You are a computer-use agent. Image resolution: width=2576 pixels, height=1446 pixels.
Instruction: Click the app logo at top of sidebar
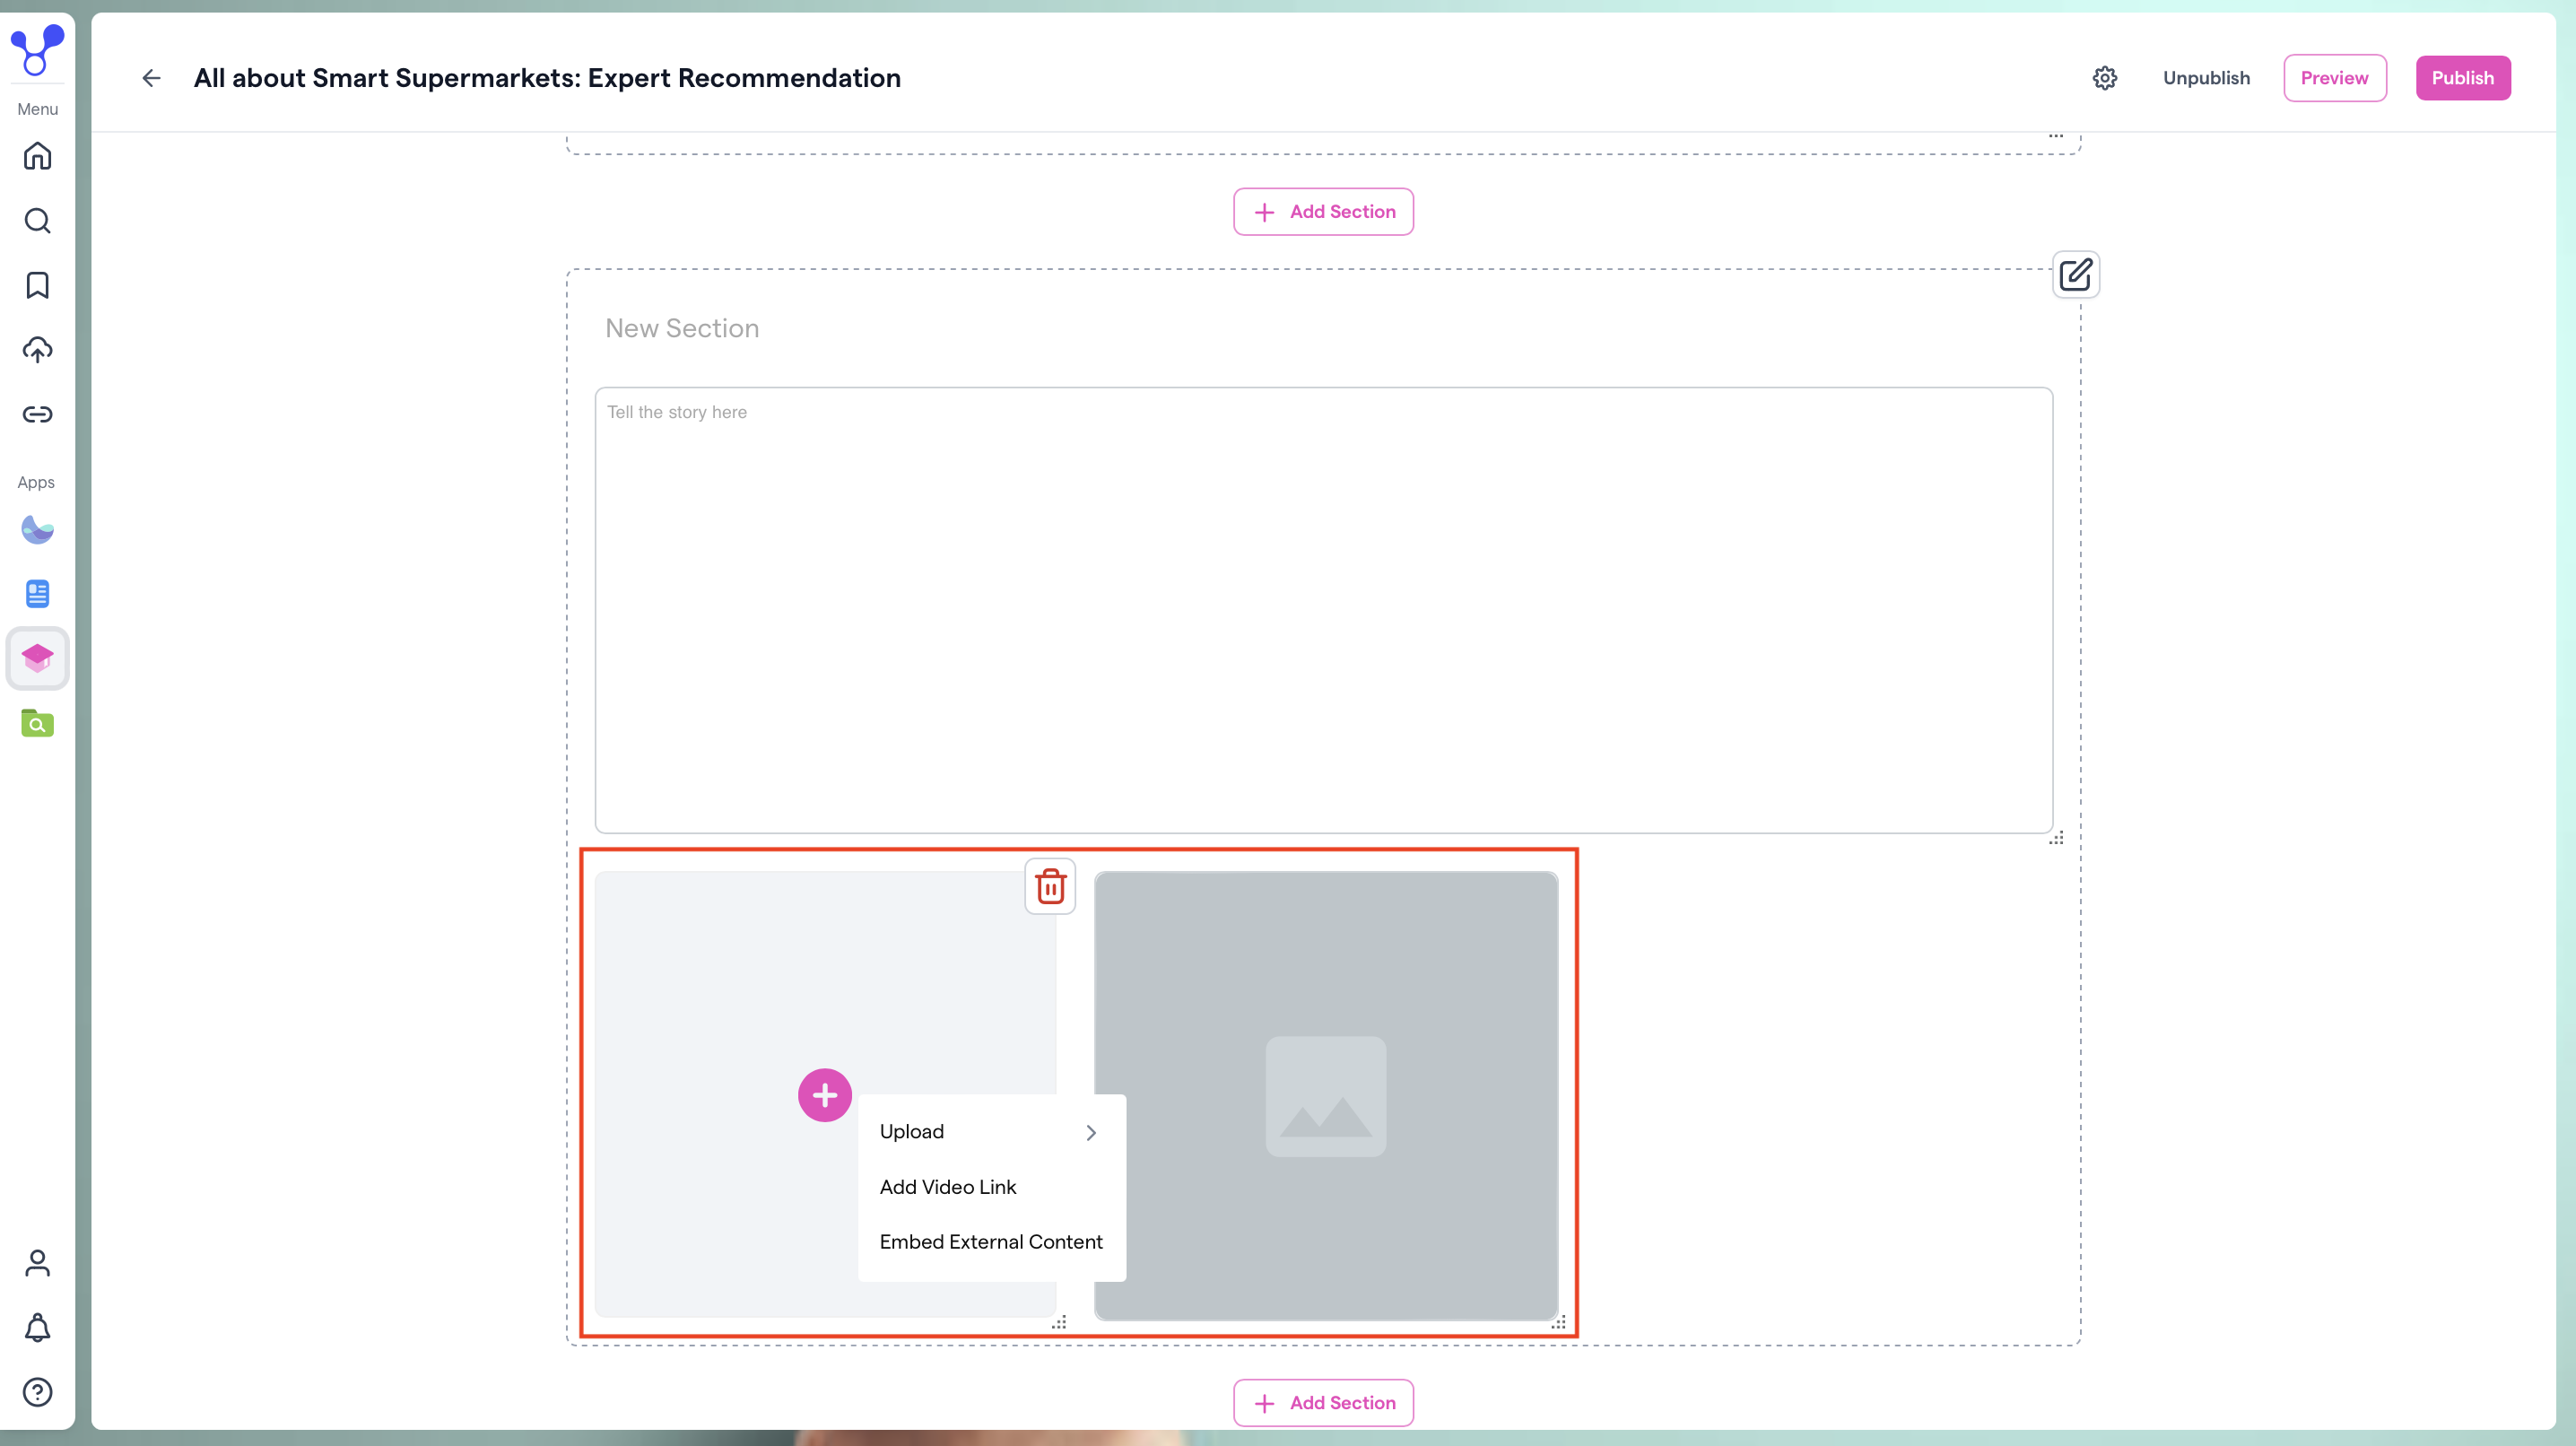tap(37, 49)
